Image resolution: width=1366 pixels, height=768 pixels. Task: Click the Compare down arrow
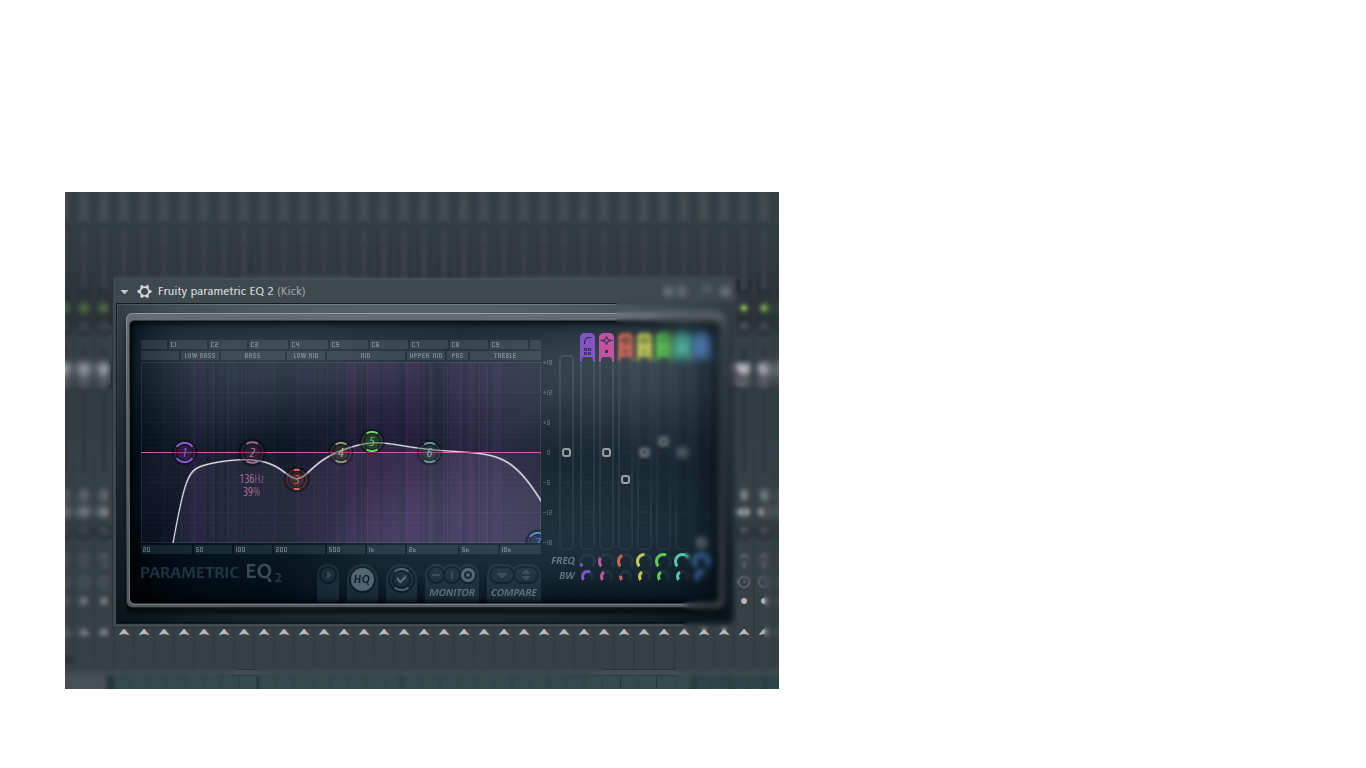click(x=502, y=577)
